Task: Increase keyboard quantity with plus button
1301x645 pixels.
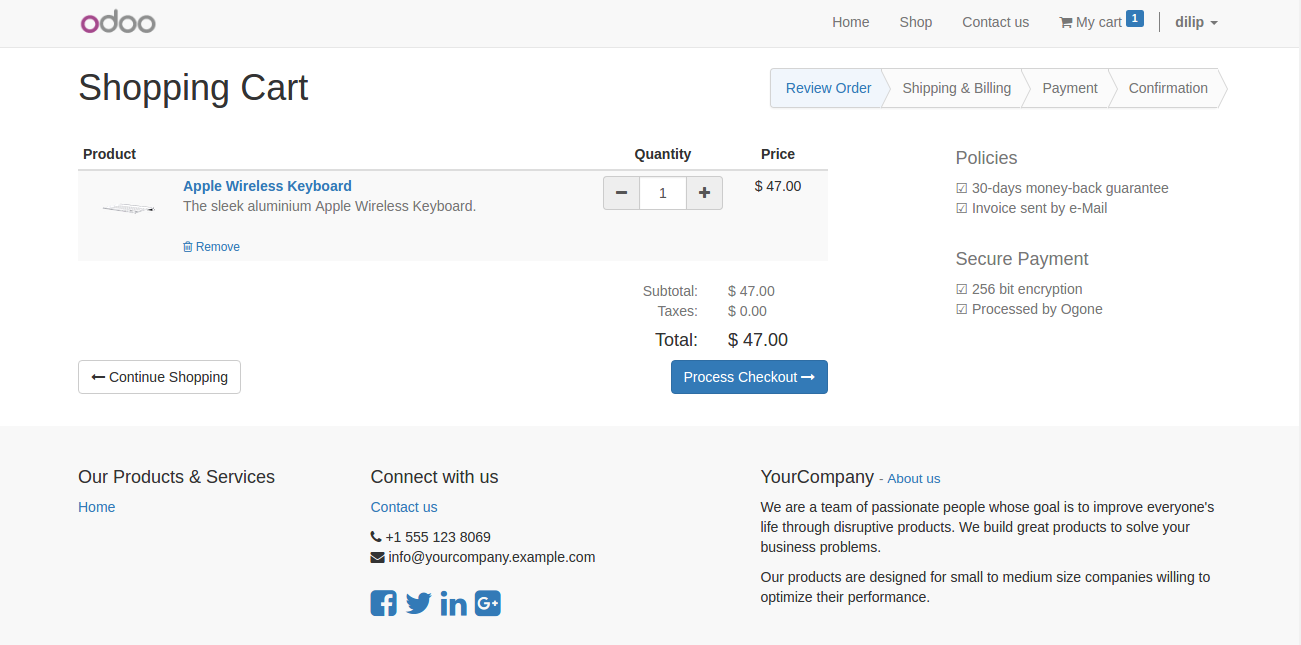Action: (704, 193)
